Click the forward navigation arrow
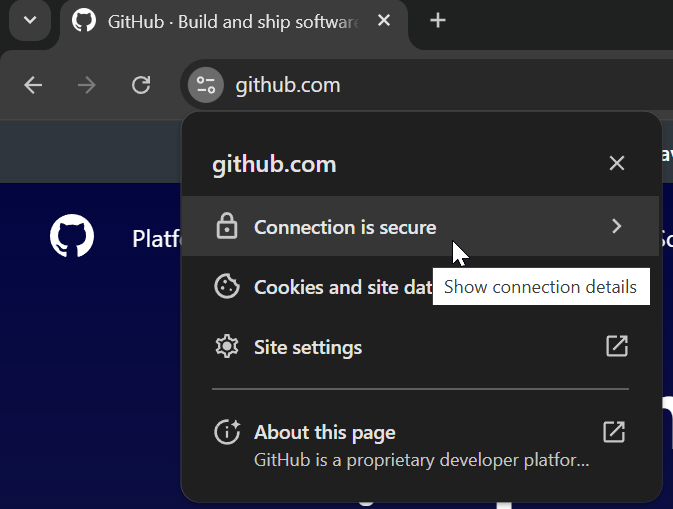Viewport: 673px width, 509px height. pyautogui.click(x=87, y=85)
